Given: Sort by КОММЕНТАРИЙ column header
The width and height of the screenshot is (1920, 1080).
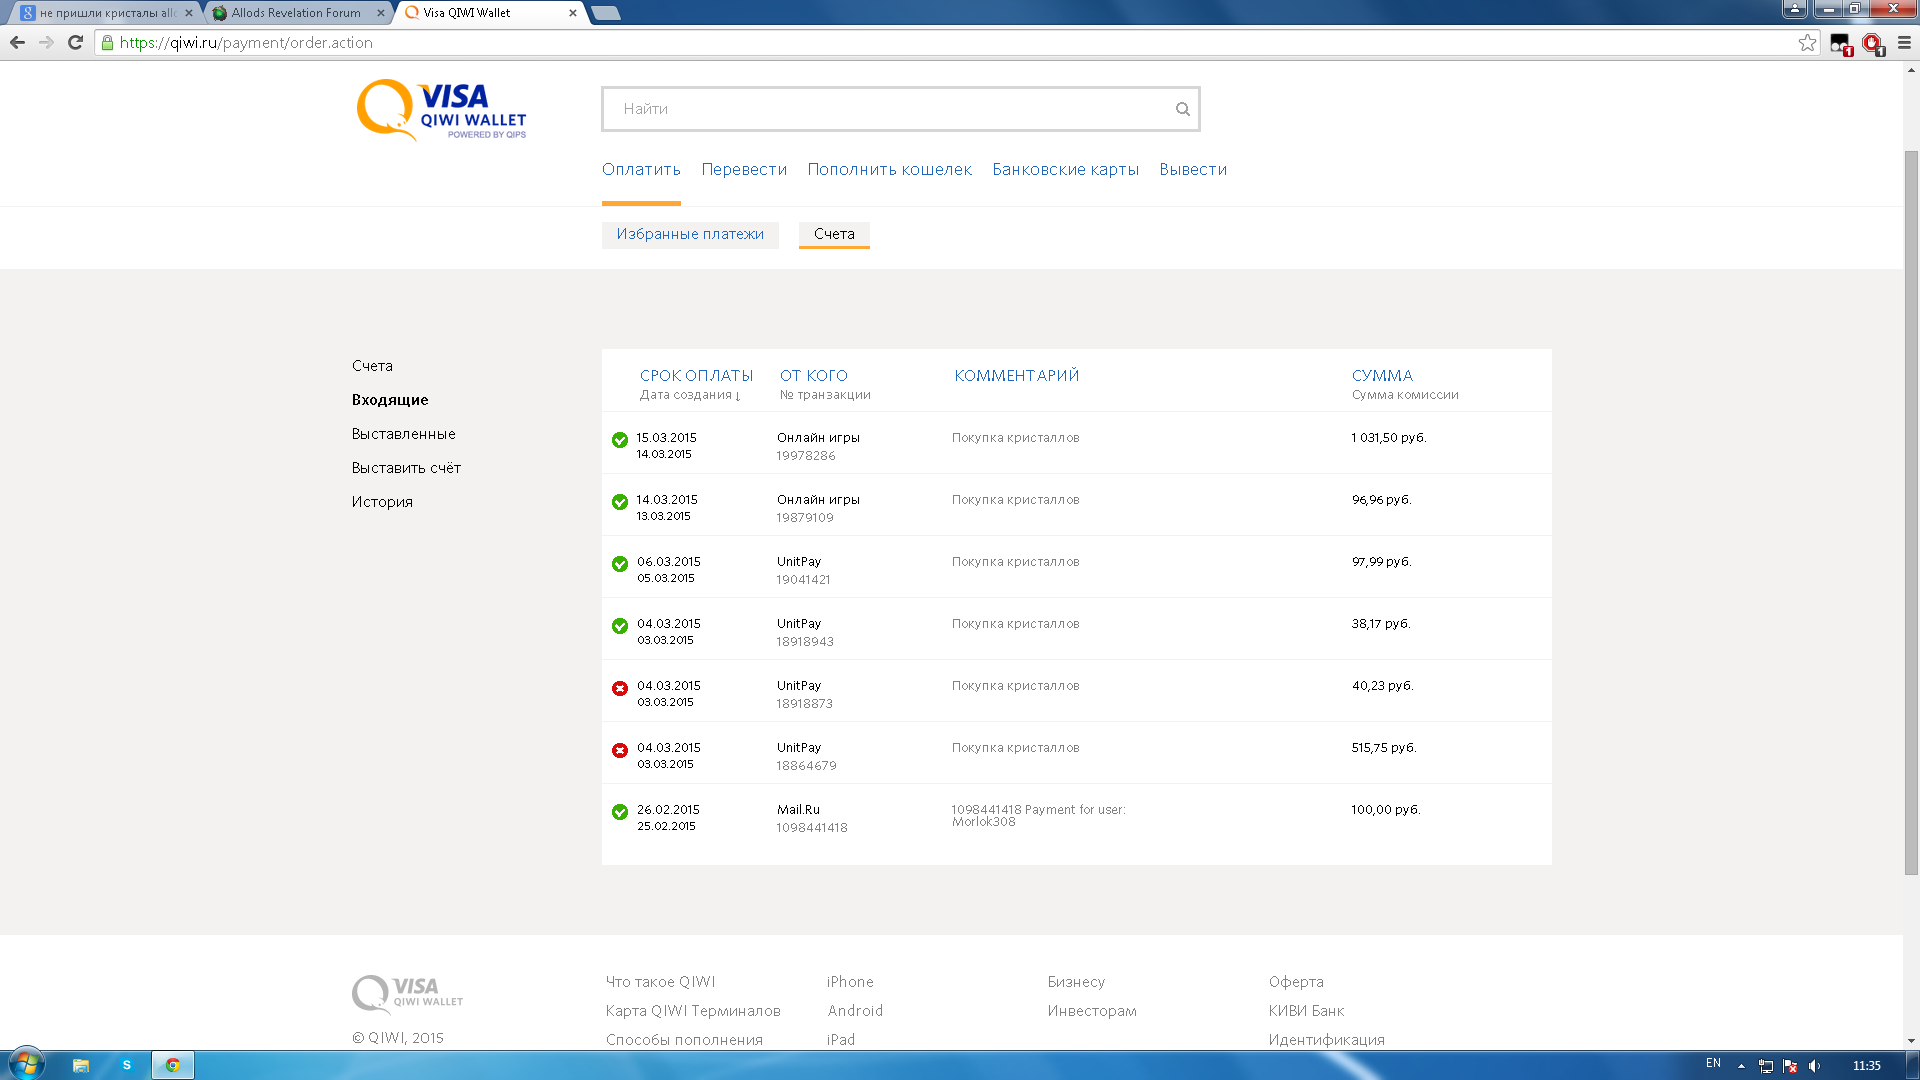Looking at the screenshot, I should (x=1016, y=376).
